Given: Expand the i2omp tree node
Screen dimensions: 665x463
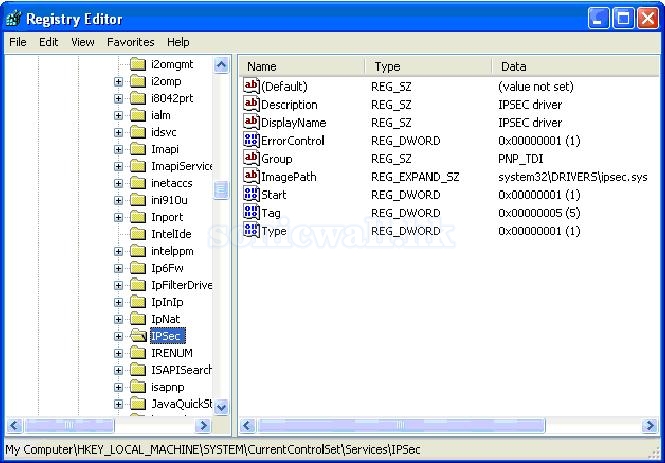Looking at the screenshot, I should pyautogui.click(x=118, y=81).
